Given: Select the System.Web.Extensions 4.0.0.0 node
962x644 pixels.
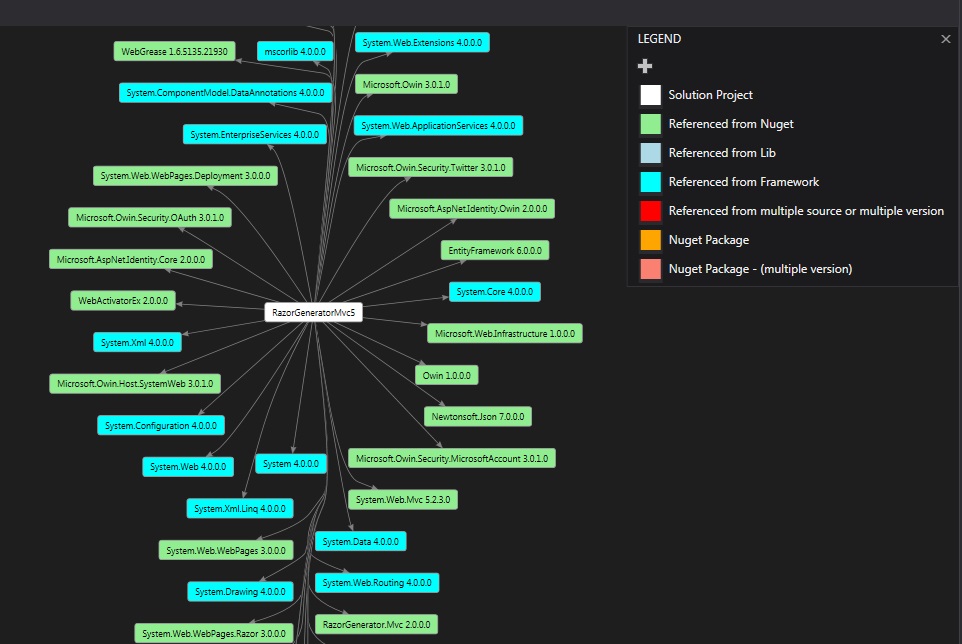Looking at the screenshot, I should click(422, 42).
